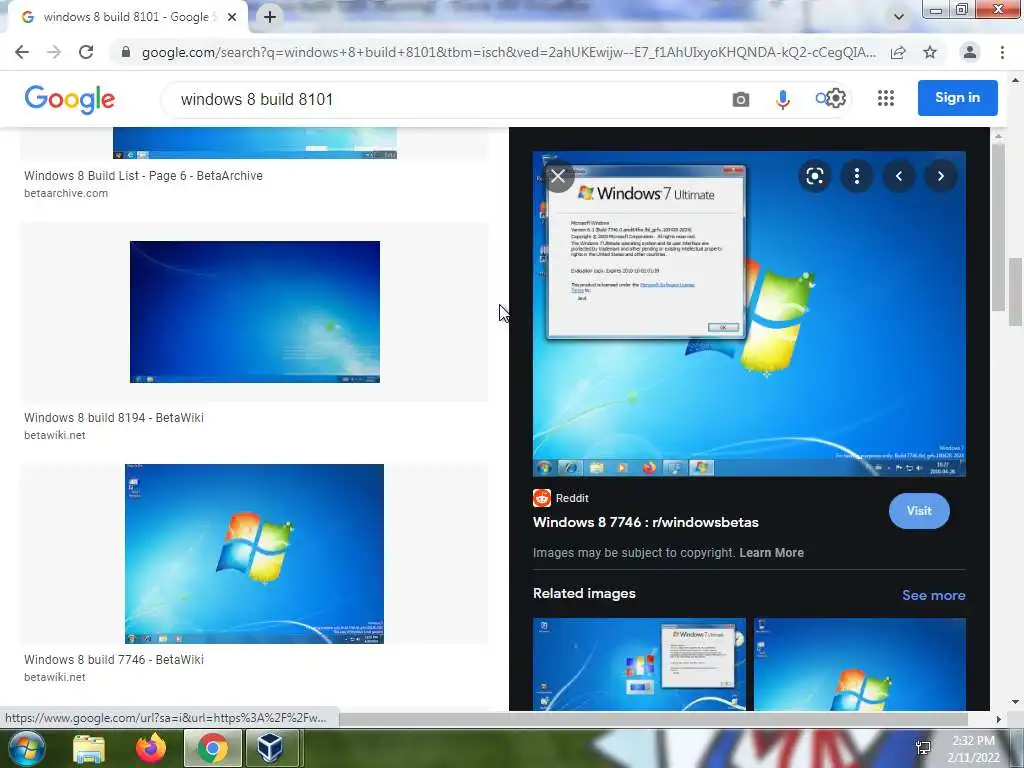Click See more related images
This screenshot has width=1024, height=768.
(x=933, y=595)
